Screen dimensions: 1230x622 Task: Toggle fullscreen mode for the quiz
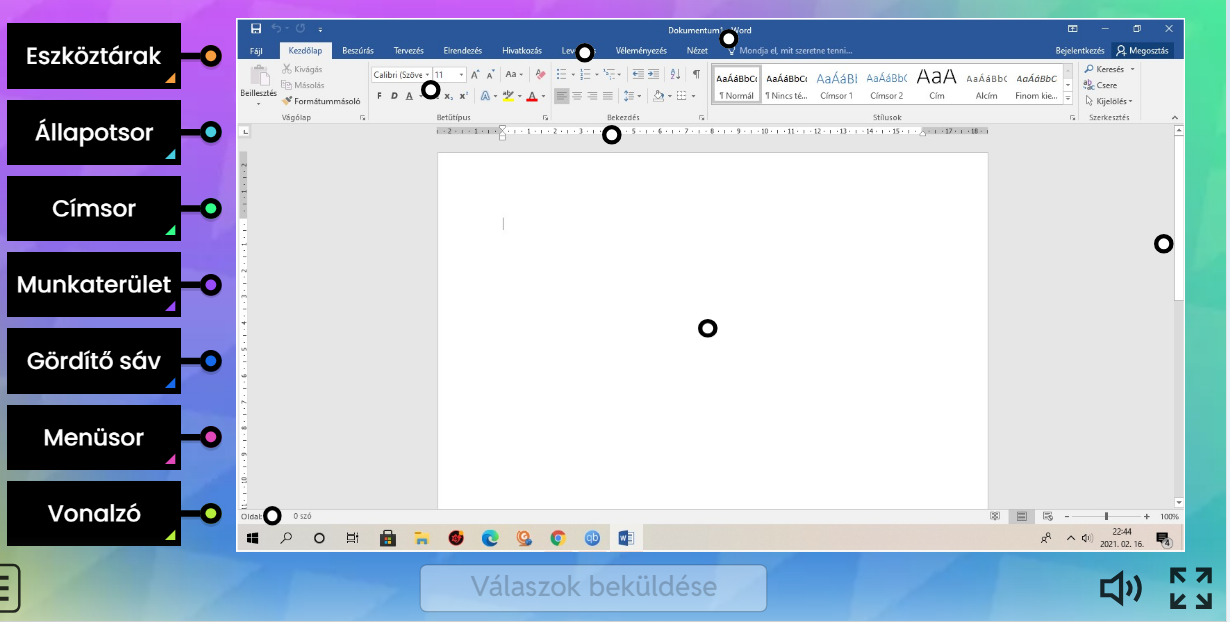click(x=1190, y=588)
